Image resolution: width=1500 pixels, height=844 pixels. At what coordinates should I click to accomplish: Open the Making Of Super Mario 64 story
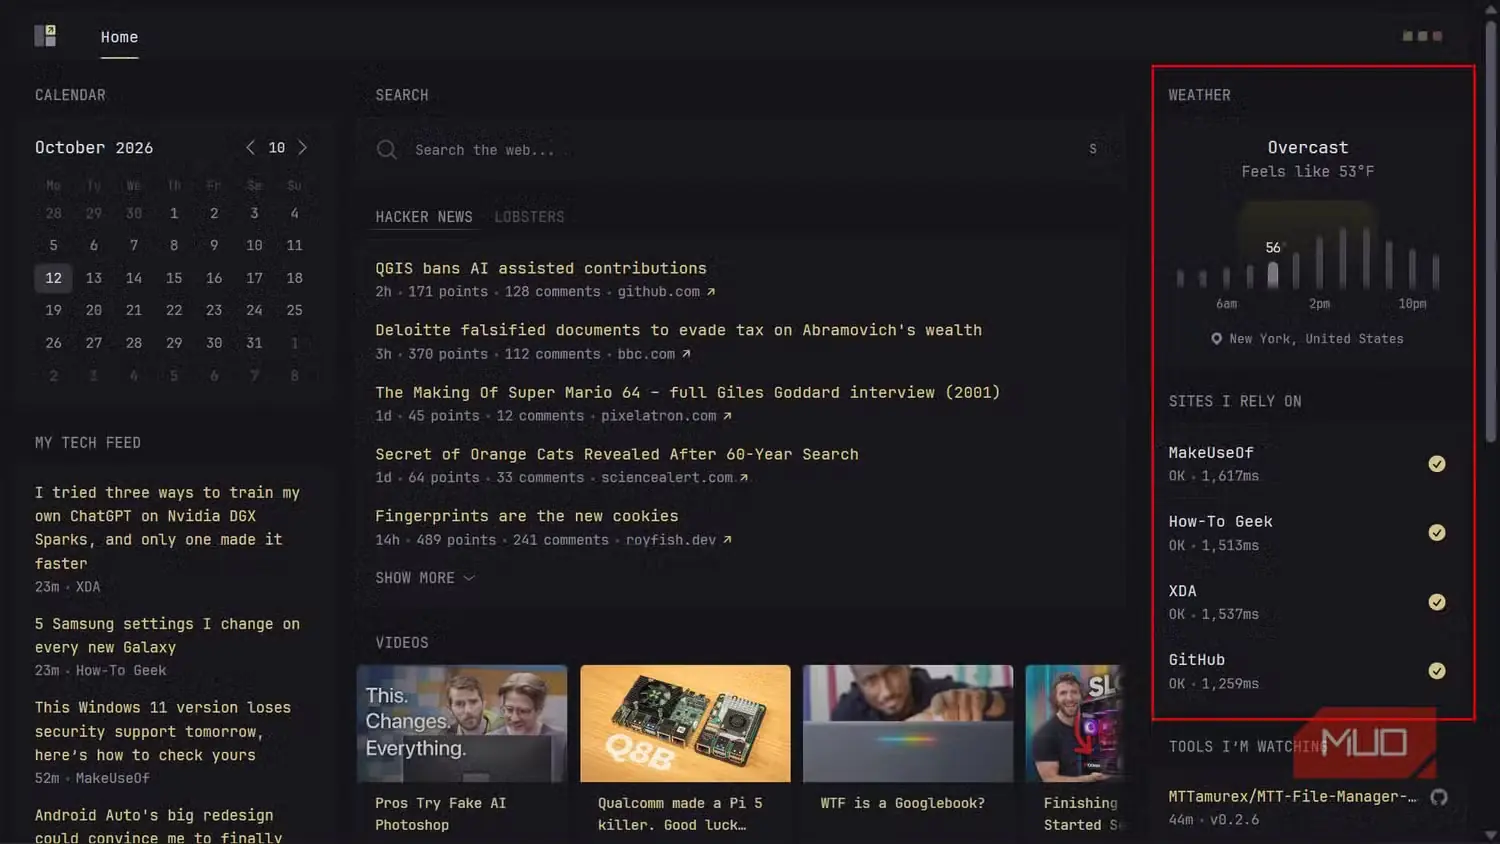point(687,392)
